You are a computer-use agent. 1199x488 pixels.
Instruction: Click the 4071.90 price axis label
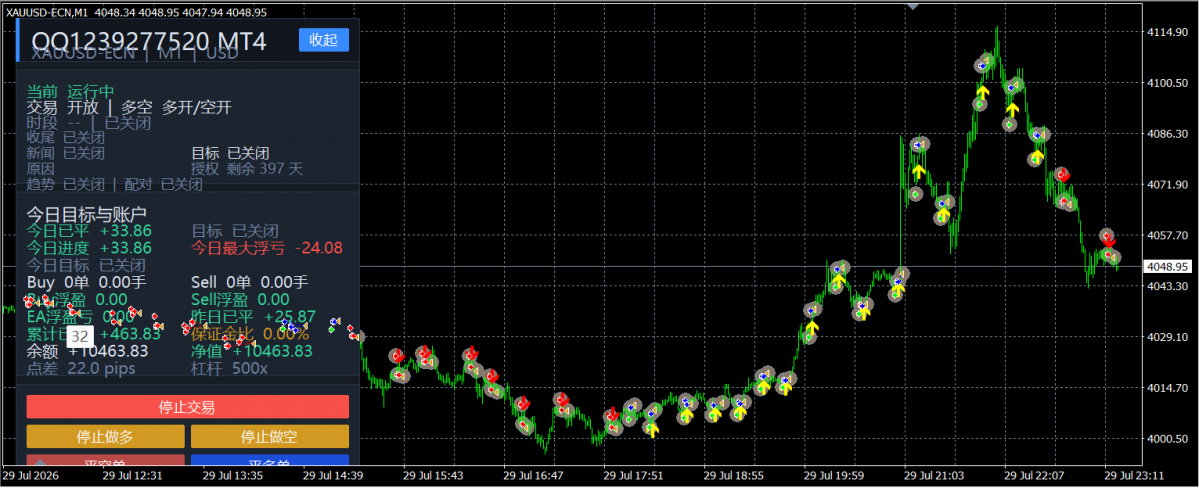click(x=1166, y=184)
